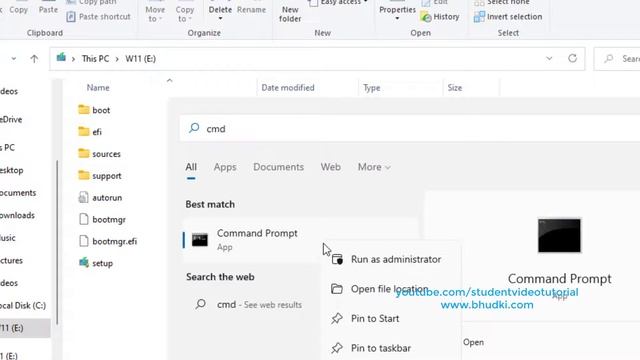Click the navigation pane vertical scrollbar

57,242
